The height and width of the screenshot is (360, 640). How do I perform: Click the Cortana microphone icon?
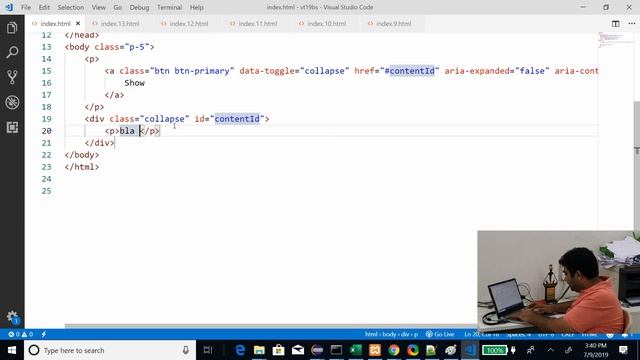pyautogui.click(x=186, y=350)
